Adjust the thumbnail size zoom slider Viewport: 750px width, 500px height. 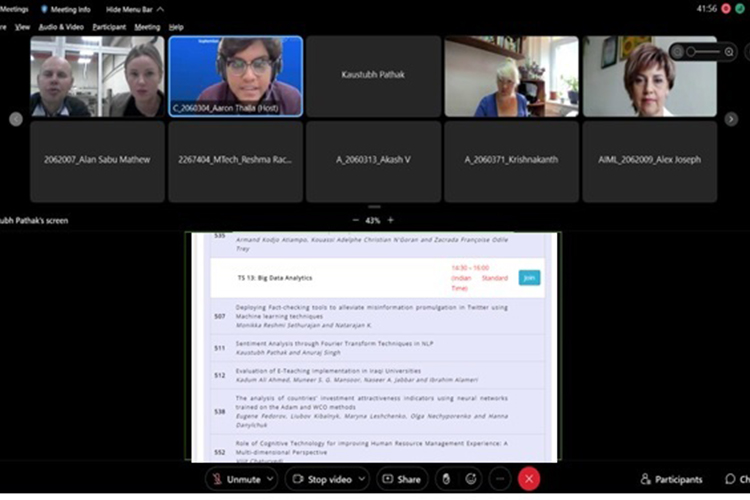coord(705,51)
